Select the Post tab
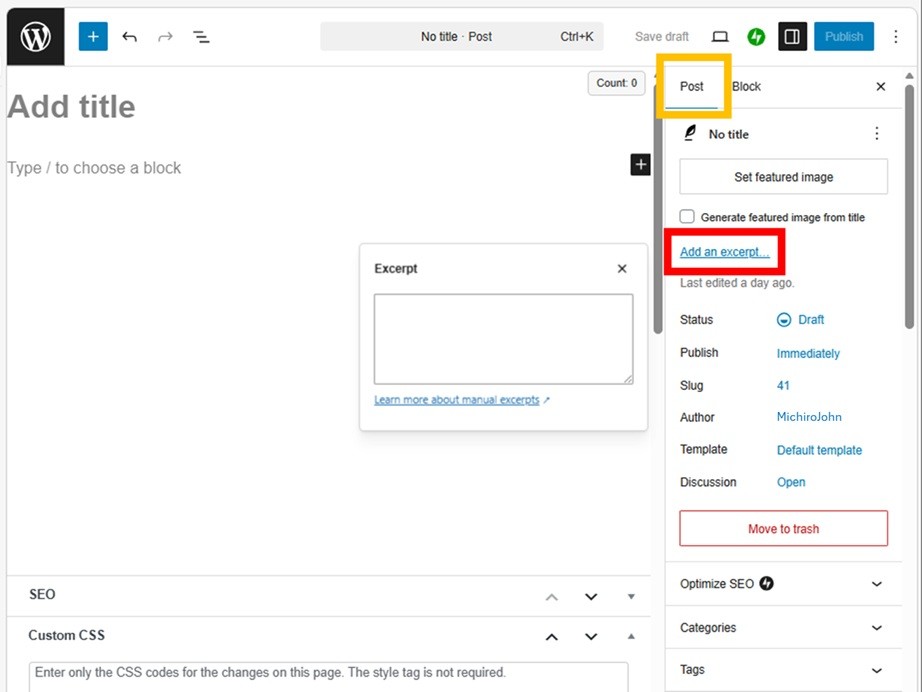This screenshot has width=922, height=692. coord(692,87)
